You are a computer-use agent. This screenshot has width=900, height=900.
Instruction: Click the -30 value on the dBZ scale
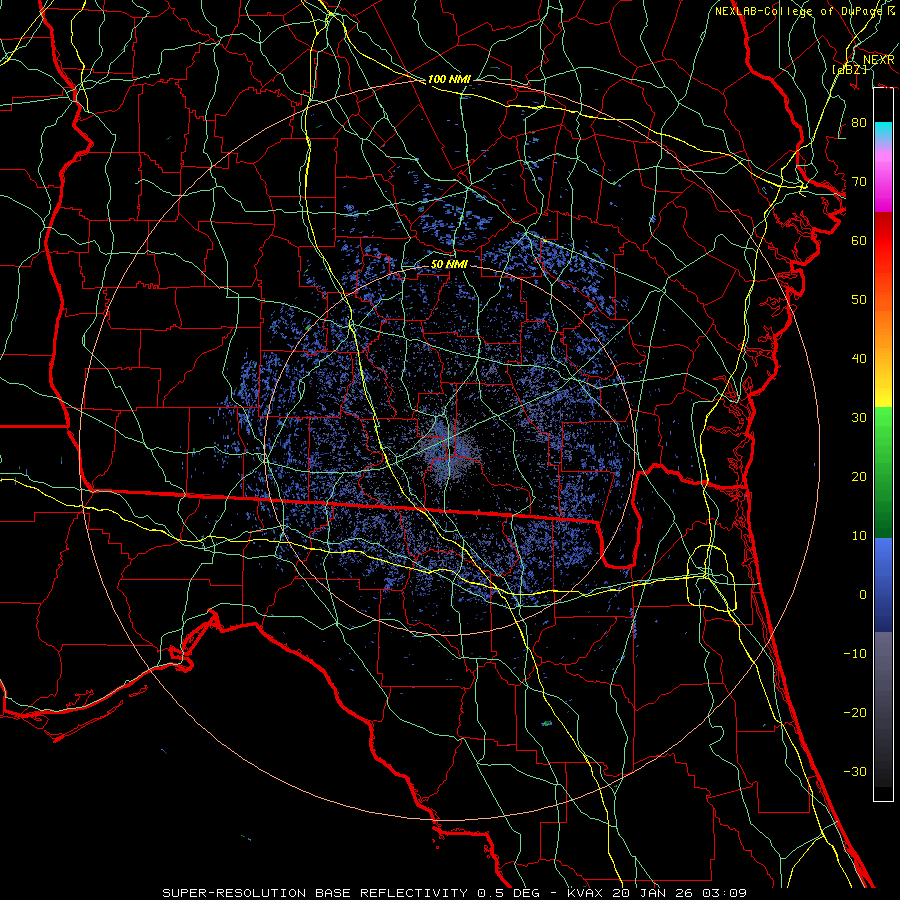[x=855, y=772]
